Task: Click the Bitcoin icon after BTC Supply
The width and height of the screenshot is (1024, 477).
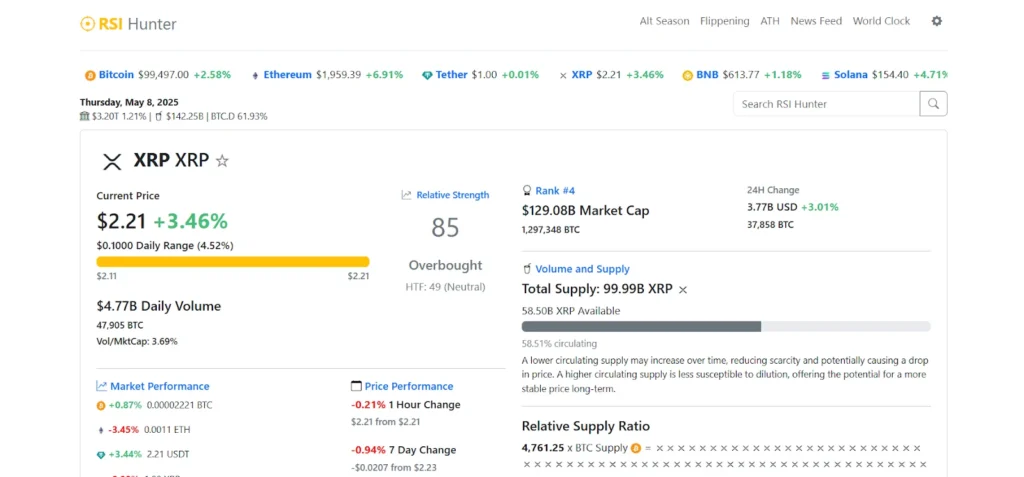Action: pos(635,448)
